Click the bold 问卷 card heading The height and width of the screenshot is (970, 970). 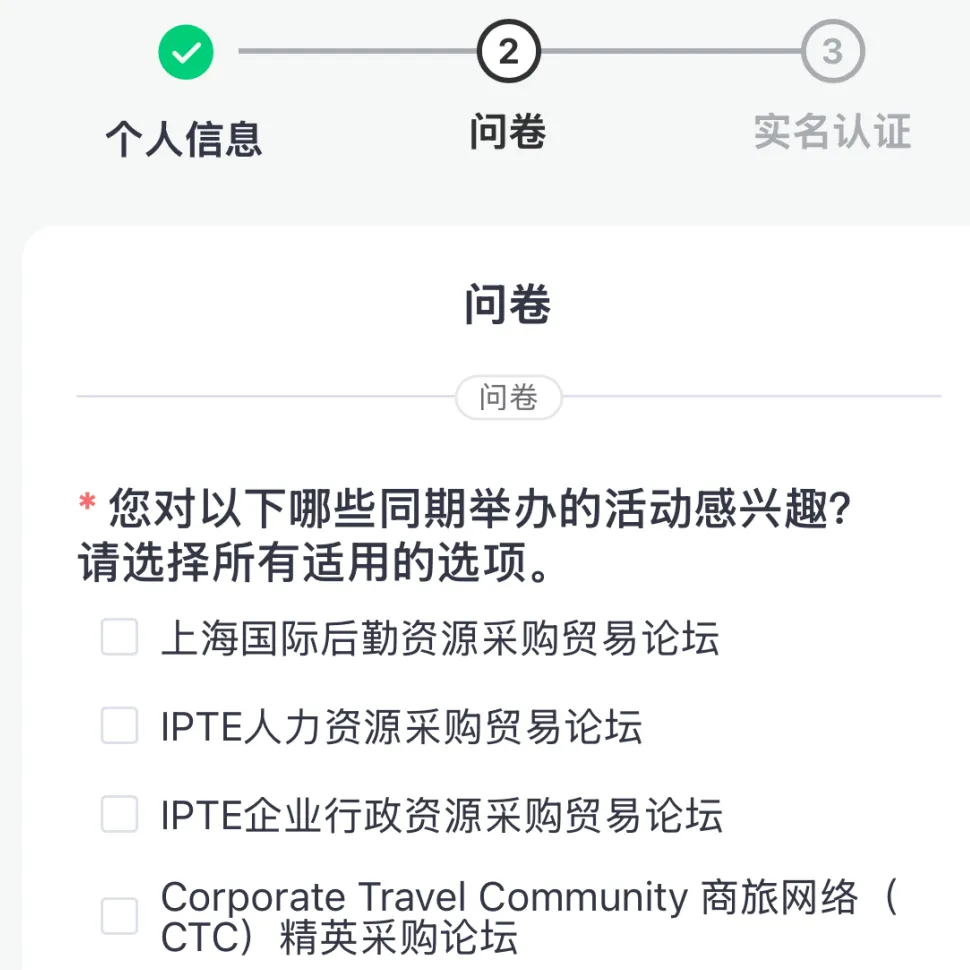508,304
